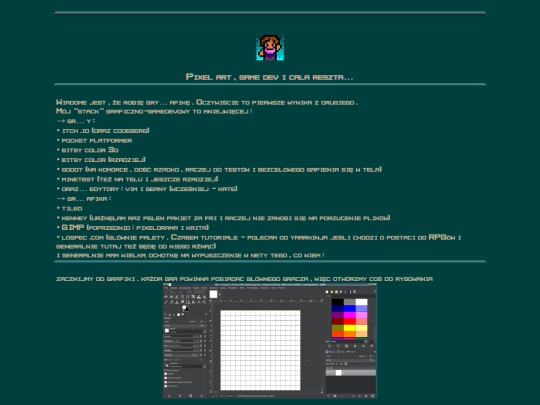Click the 'bitsy color (rzadziej)' bullet

click(x=101, y=160)
